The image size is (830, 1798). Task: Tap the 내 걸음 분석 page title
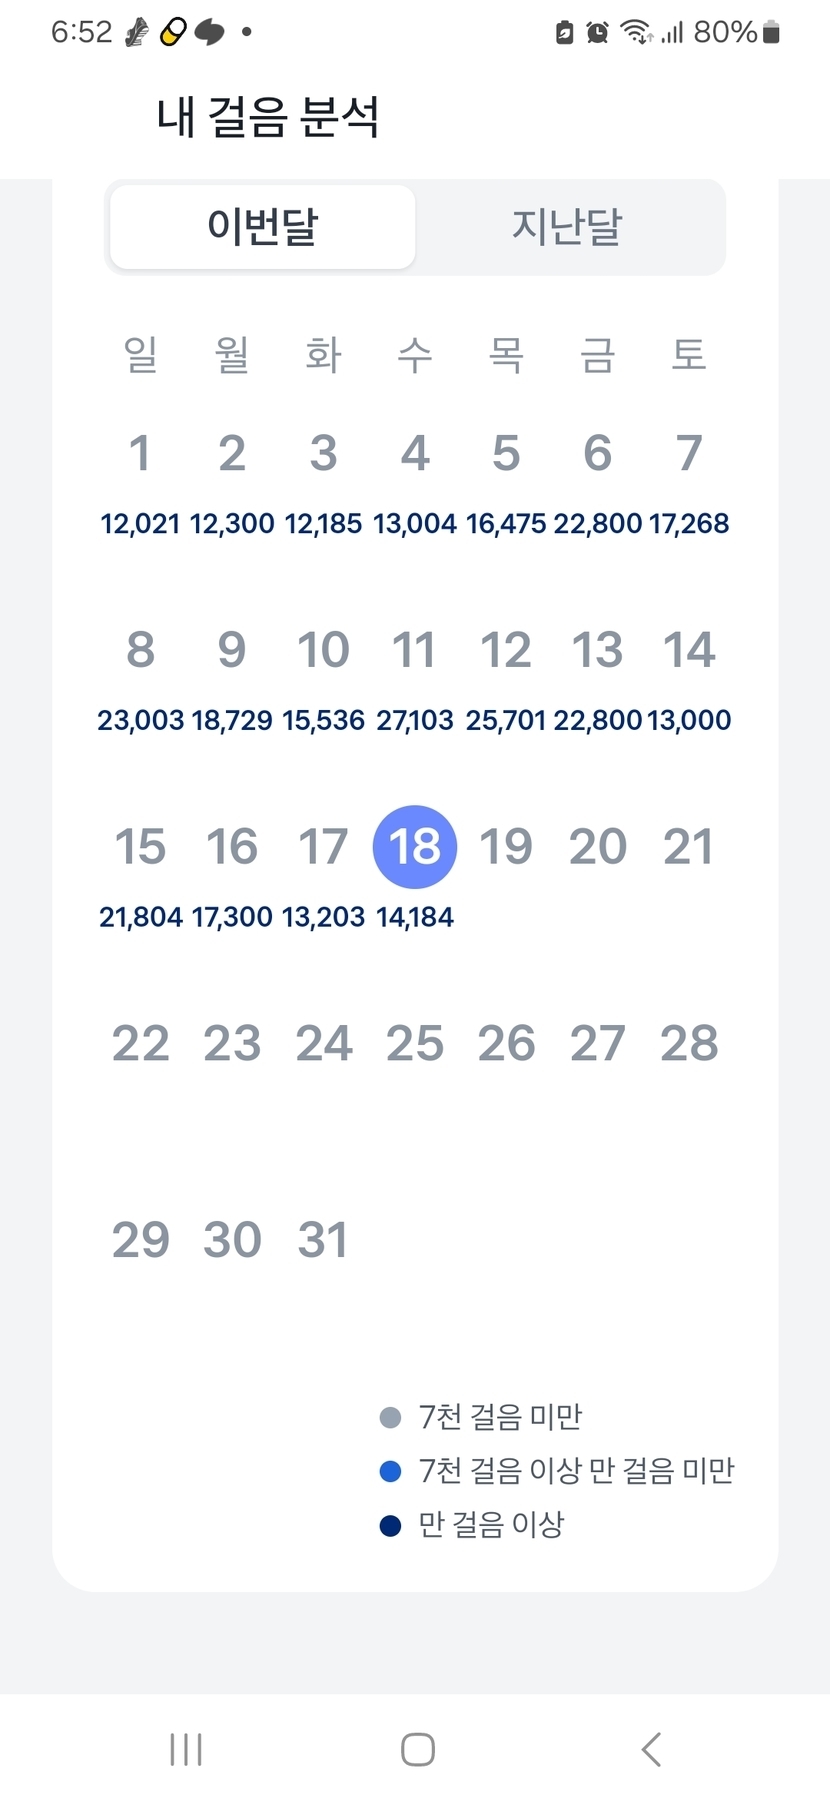(268, 117)
